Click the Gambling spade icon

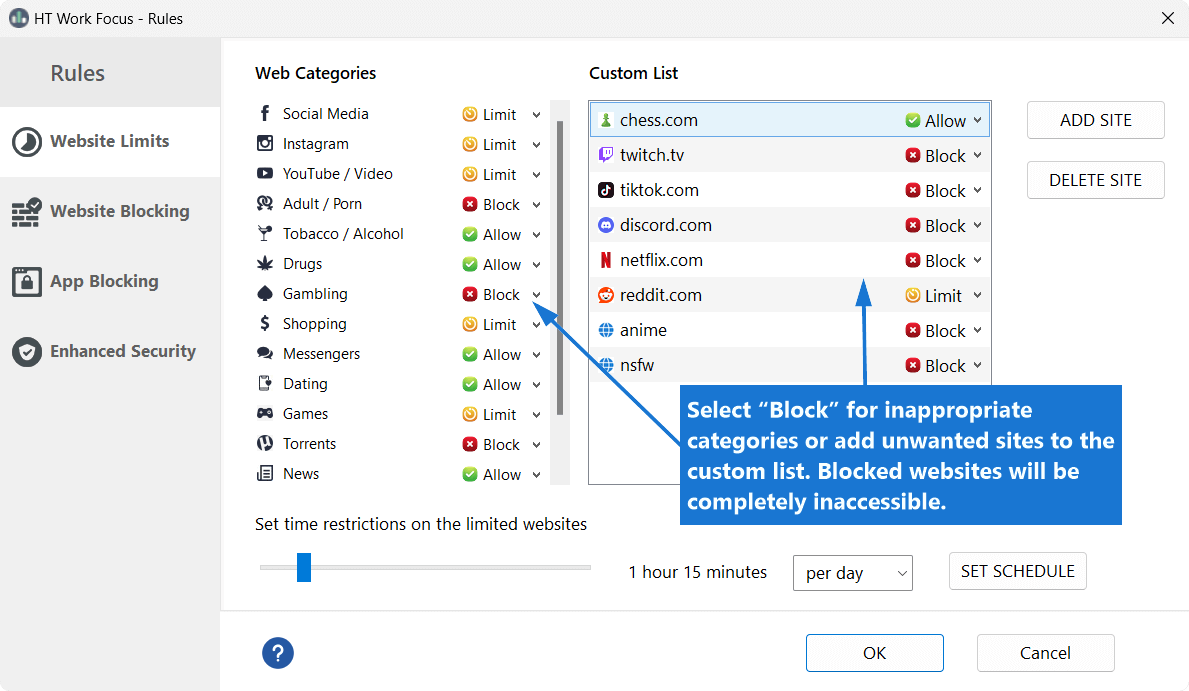coord(265,294)
